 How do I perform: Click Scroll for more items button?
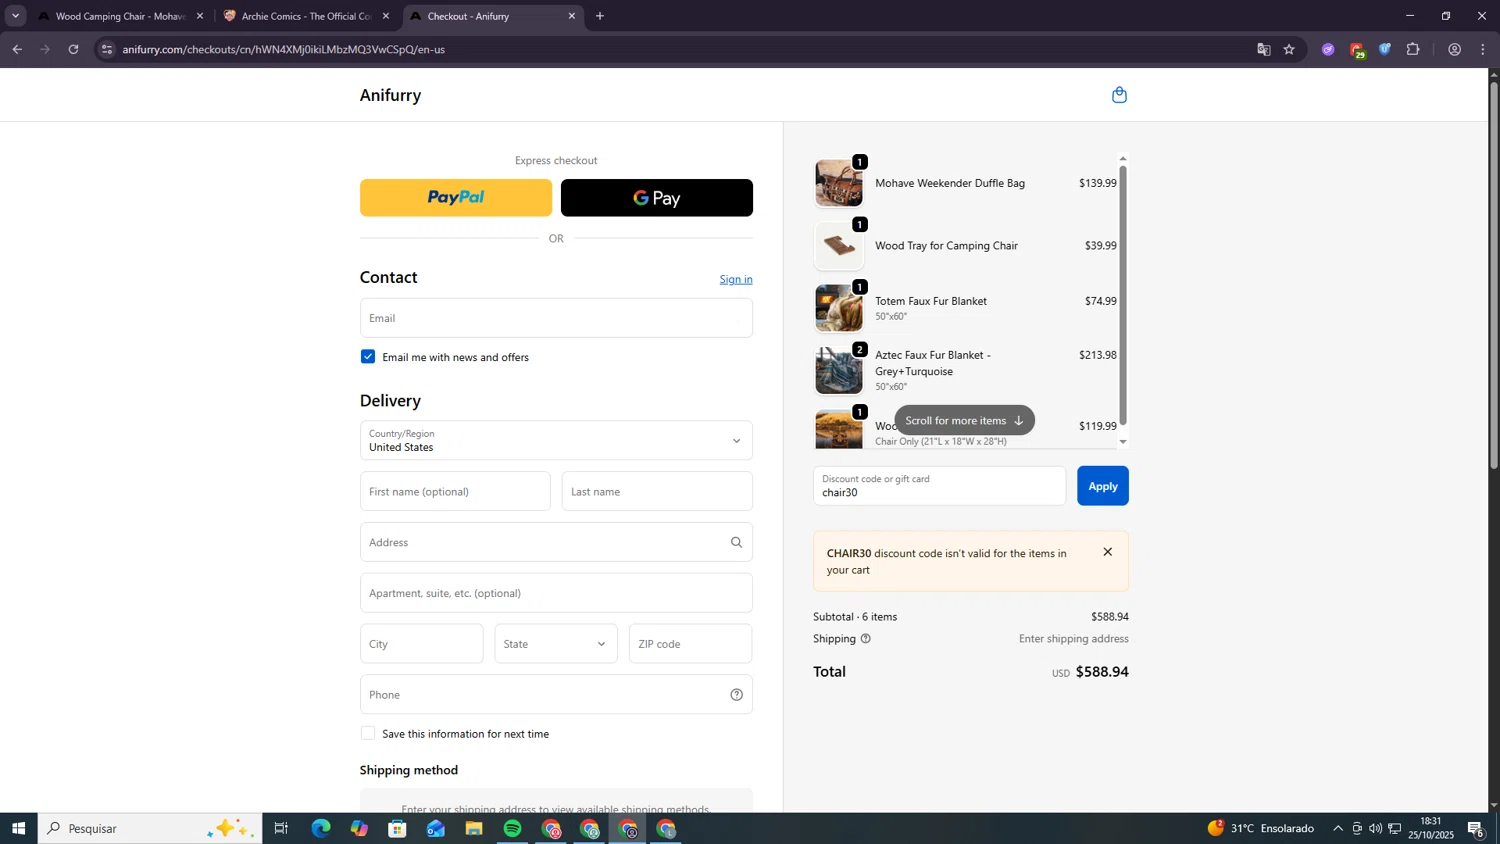coord(964,420)
